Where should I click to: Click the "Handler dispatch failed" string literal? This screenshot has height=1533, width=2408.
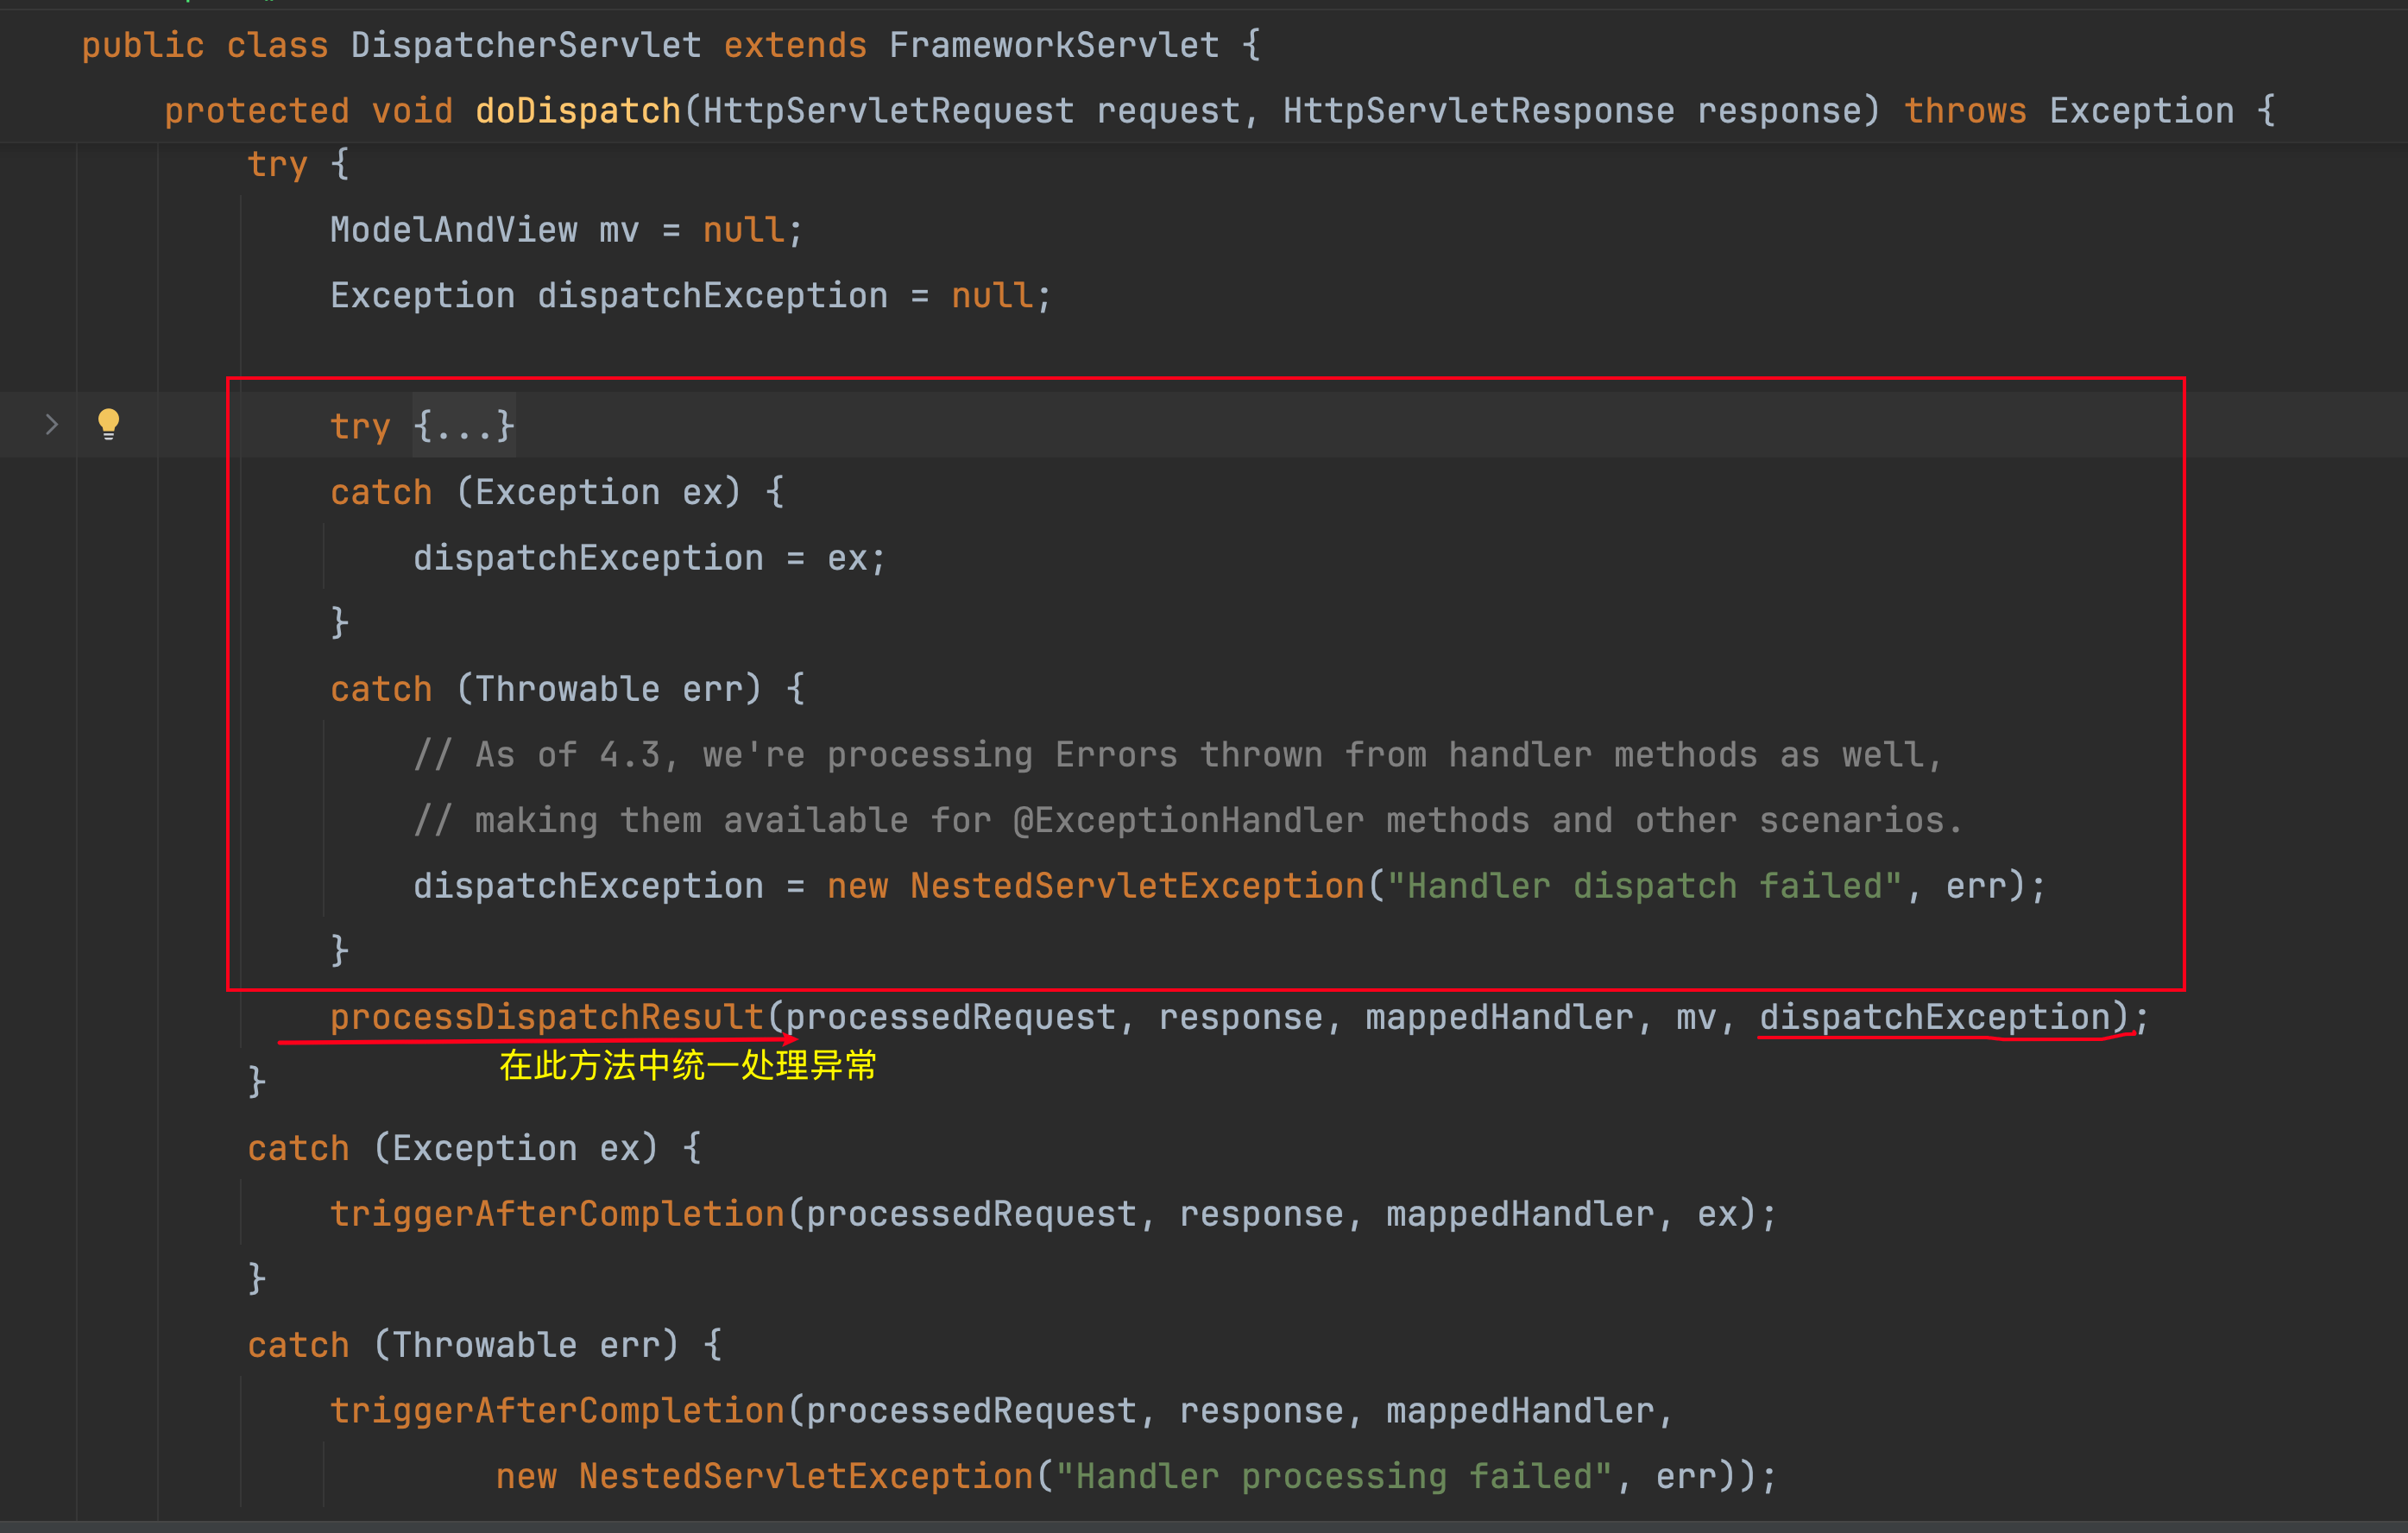pyautogui.click(x=1644, y=886)
